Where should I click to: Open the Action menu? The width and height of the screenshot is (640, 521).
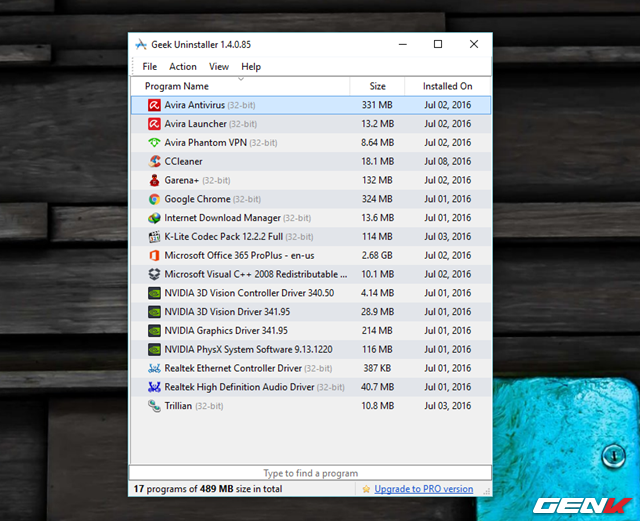183,67
